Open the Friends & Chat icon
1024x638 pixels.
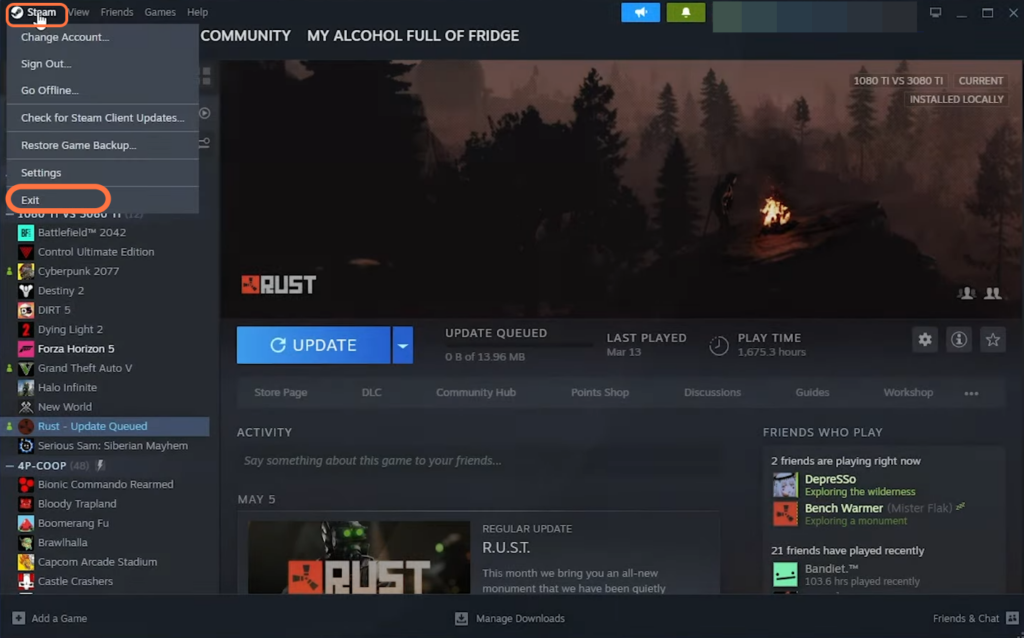tap(1012, 618)
